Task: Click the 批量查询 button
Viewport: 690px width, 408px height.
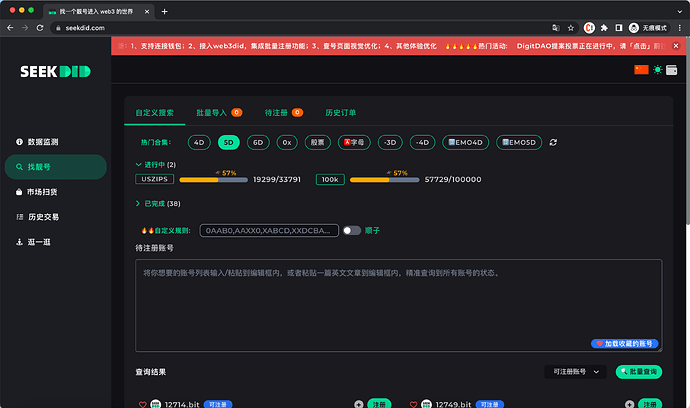Action: click(x=639, y=372)
